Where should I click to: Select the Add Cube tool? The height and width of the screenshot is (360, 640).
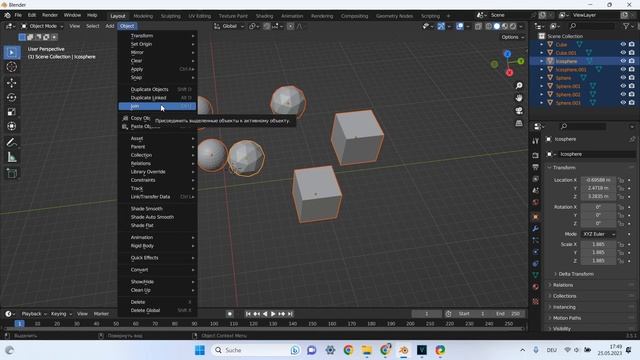click(x=11, y=173)
